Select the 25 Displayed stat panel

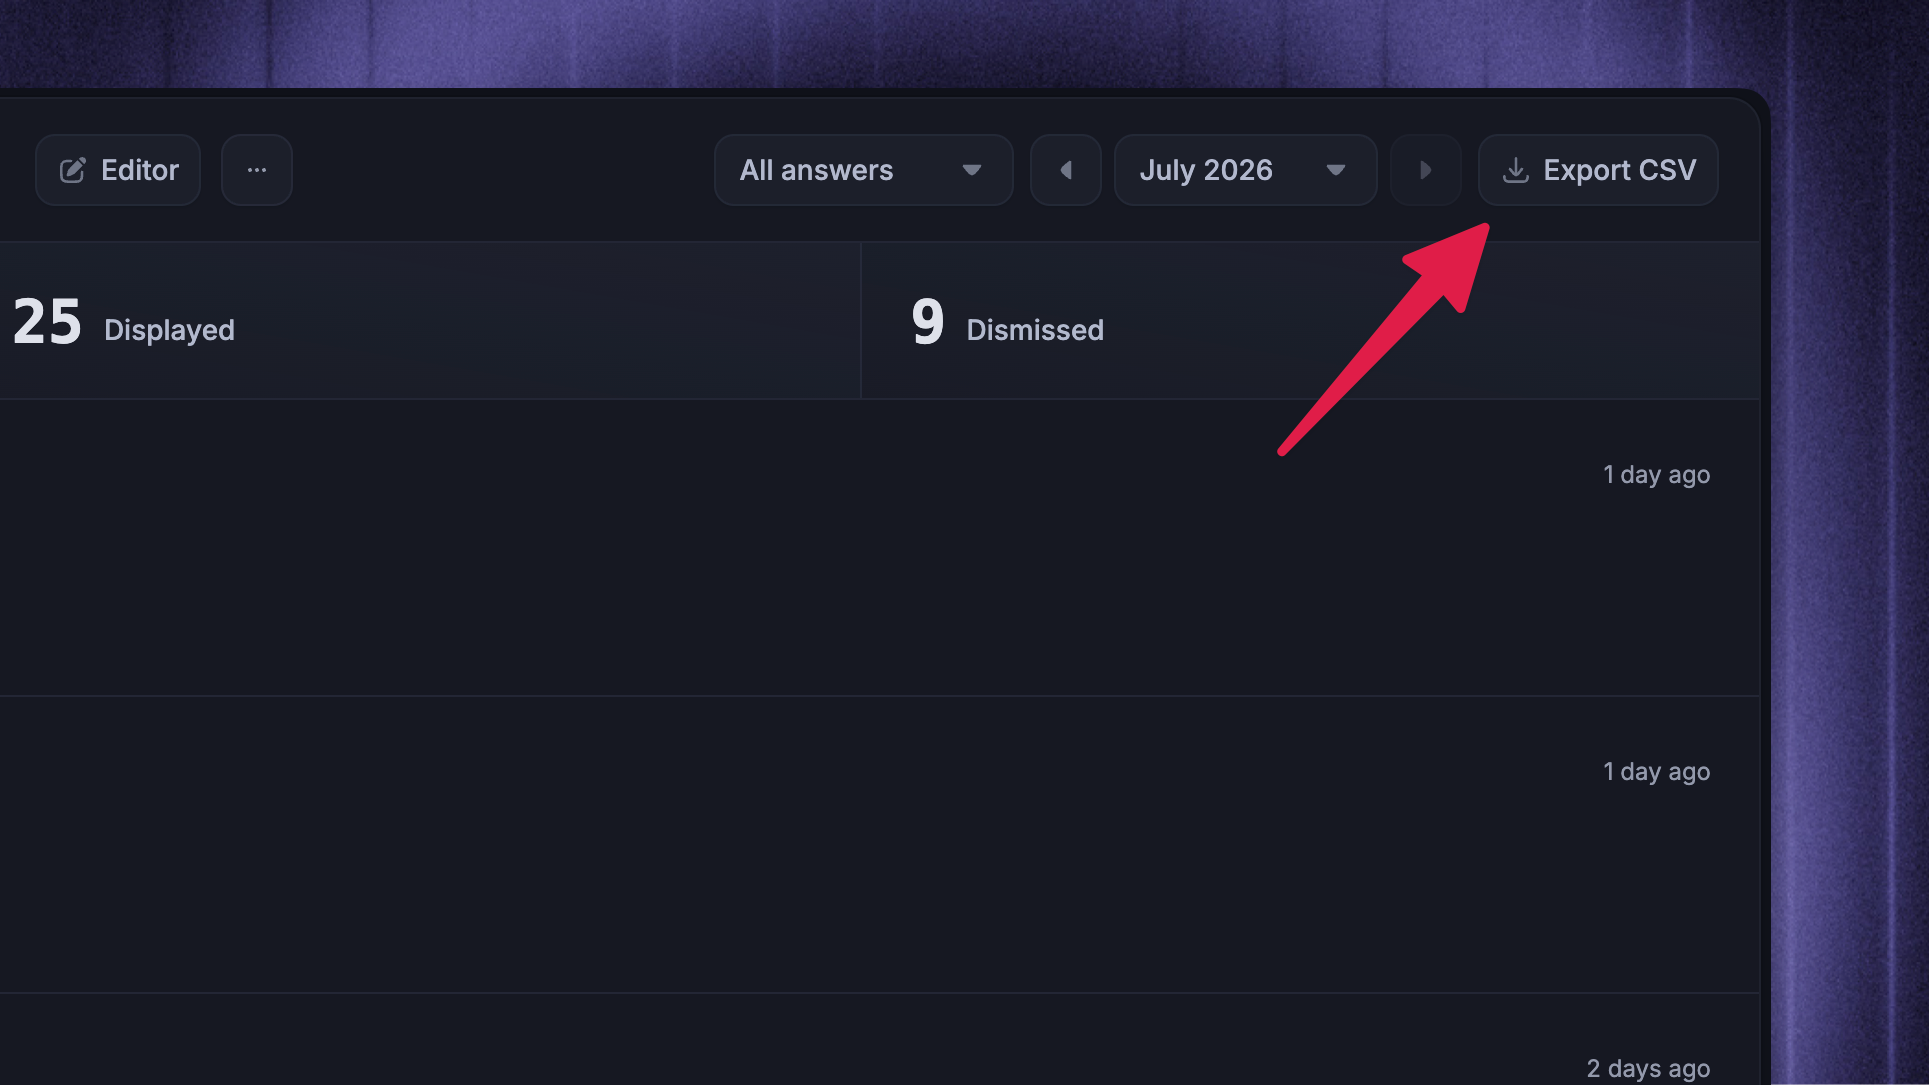pos(430,321)
